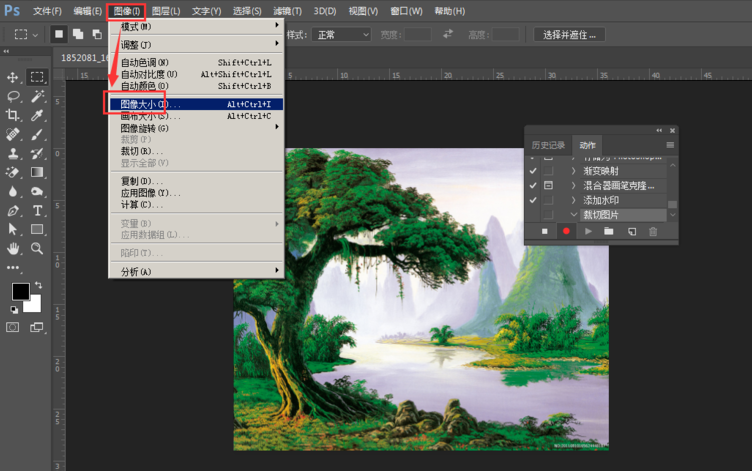Open the 窗口(W) menu

point(406,11)
